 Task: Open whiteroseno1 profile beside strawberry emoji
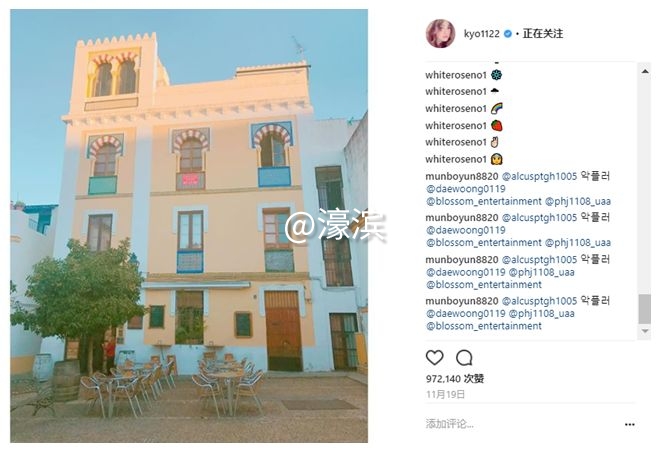click(x=455, y=126)
